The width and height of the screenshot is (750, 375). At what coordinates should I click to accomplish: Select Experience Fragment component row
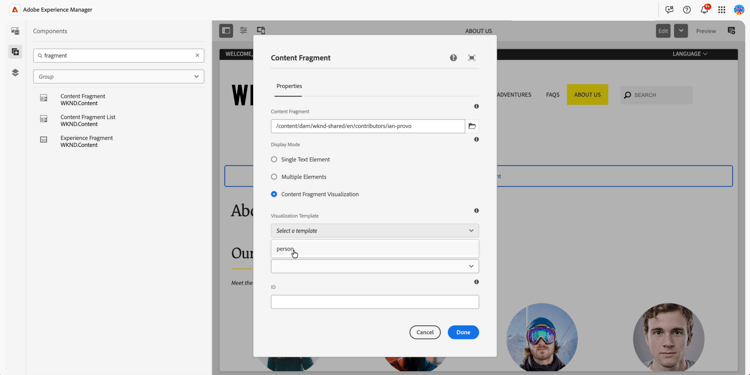(119, 142)
